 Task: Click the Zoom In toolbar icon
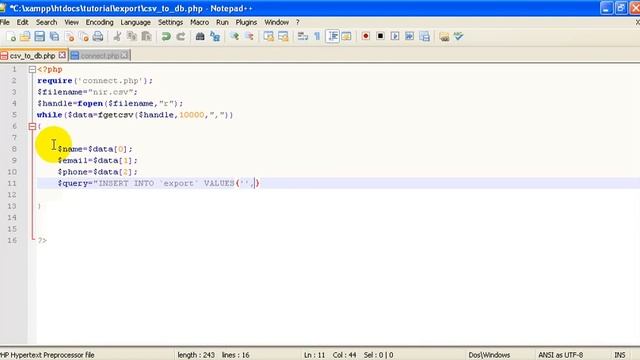(x=234, y=37)
